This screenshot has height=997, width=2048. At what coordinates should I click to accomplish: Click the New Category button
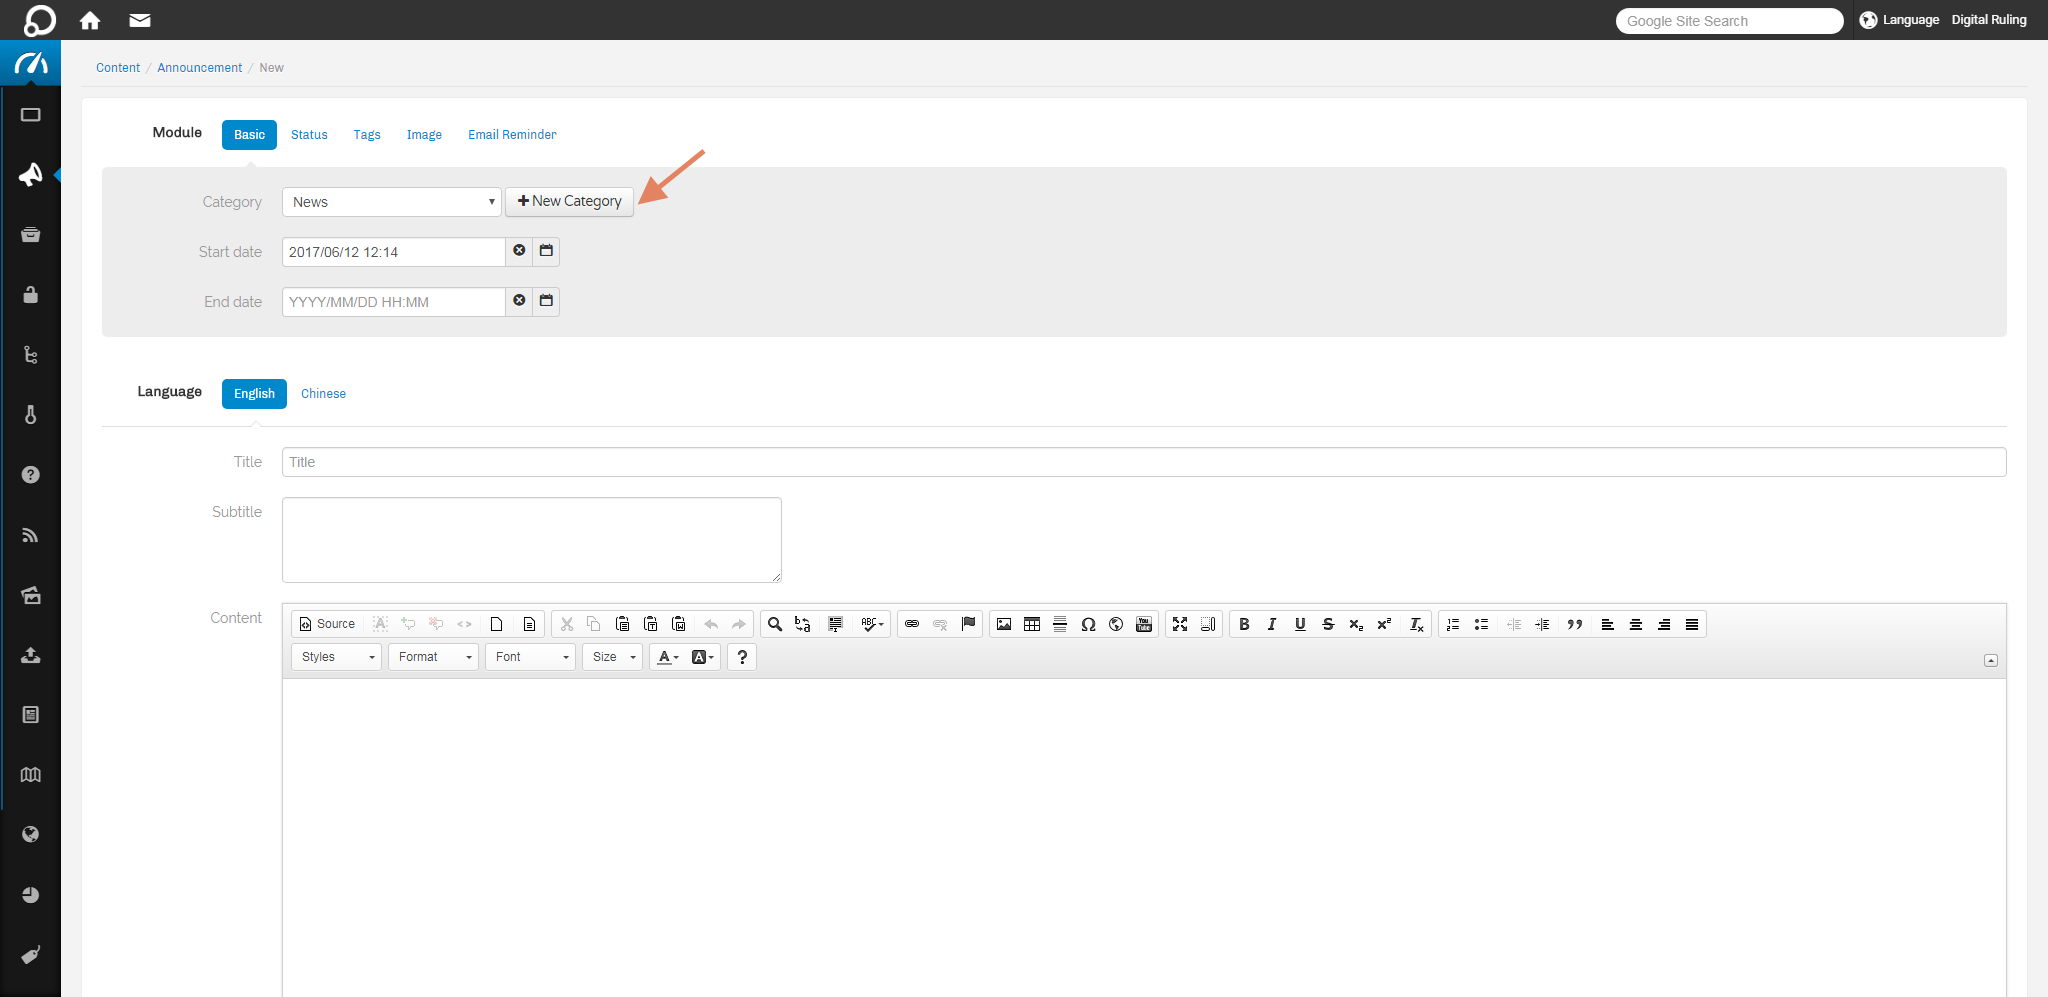569,201
